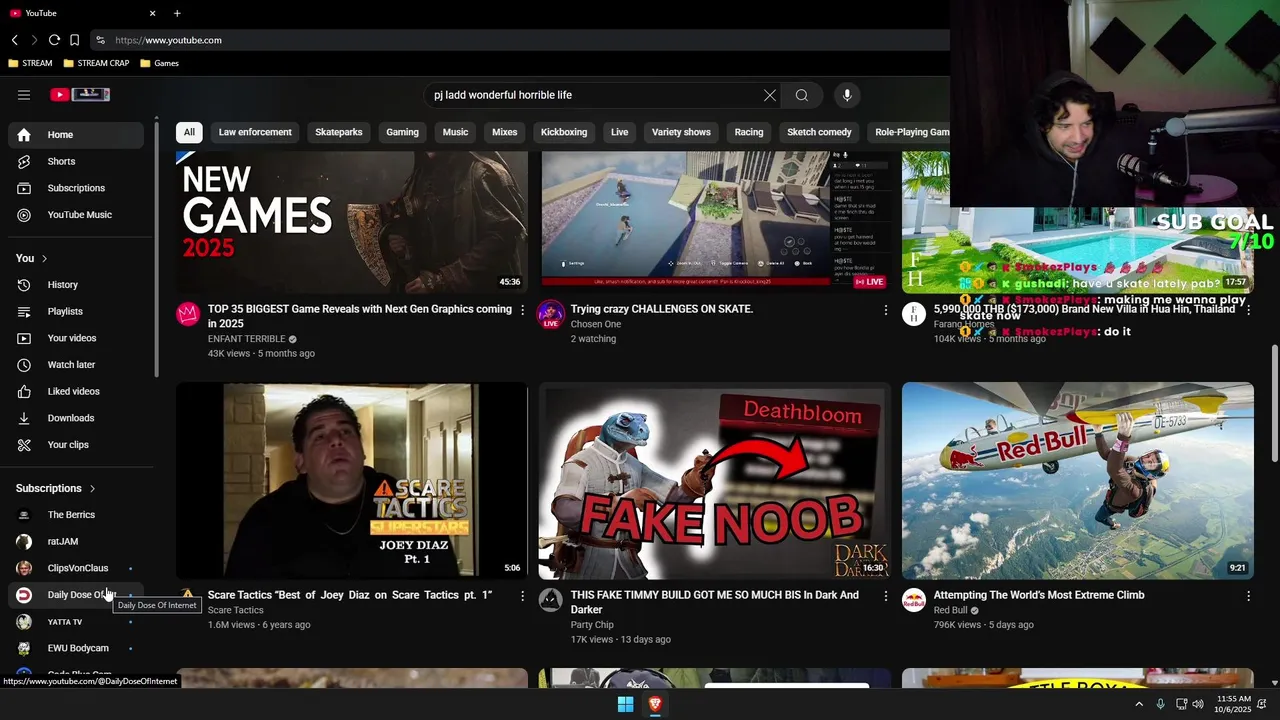This screenshot has width=1280, height=720.
Task: Open The Berrics subscription
Action: coord(76,515)
